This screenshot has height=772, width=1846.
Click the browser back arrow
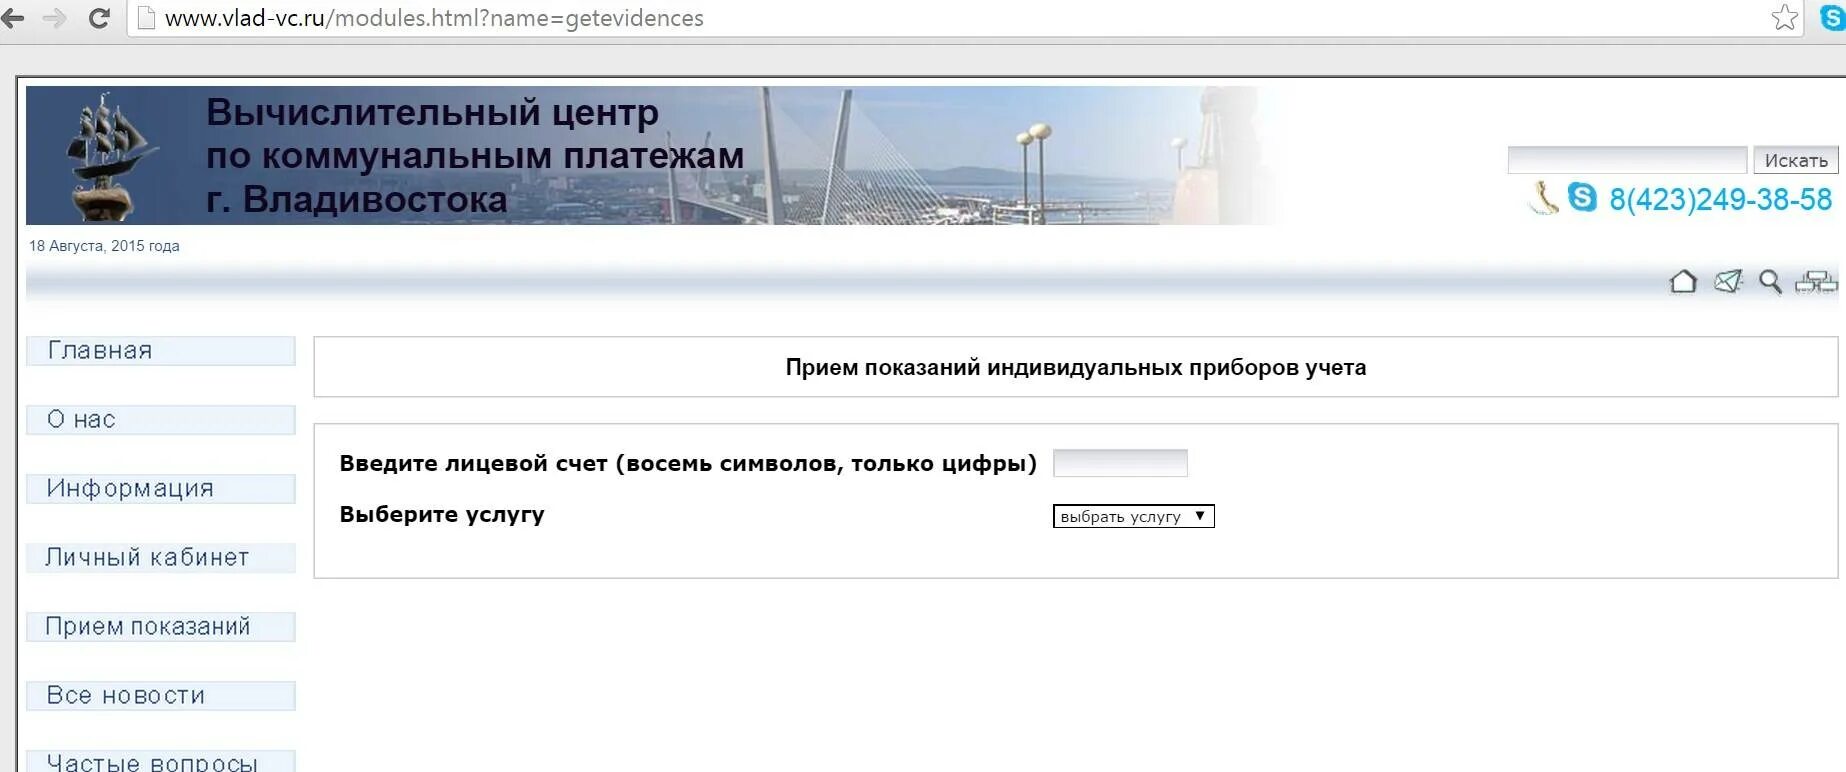(12, 18)
